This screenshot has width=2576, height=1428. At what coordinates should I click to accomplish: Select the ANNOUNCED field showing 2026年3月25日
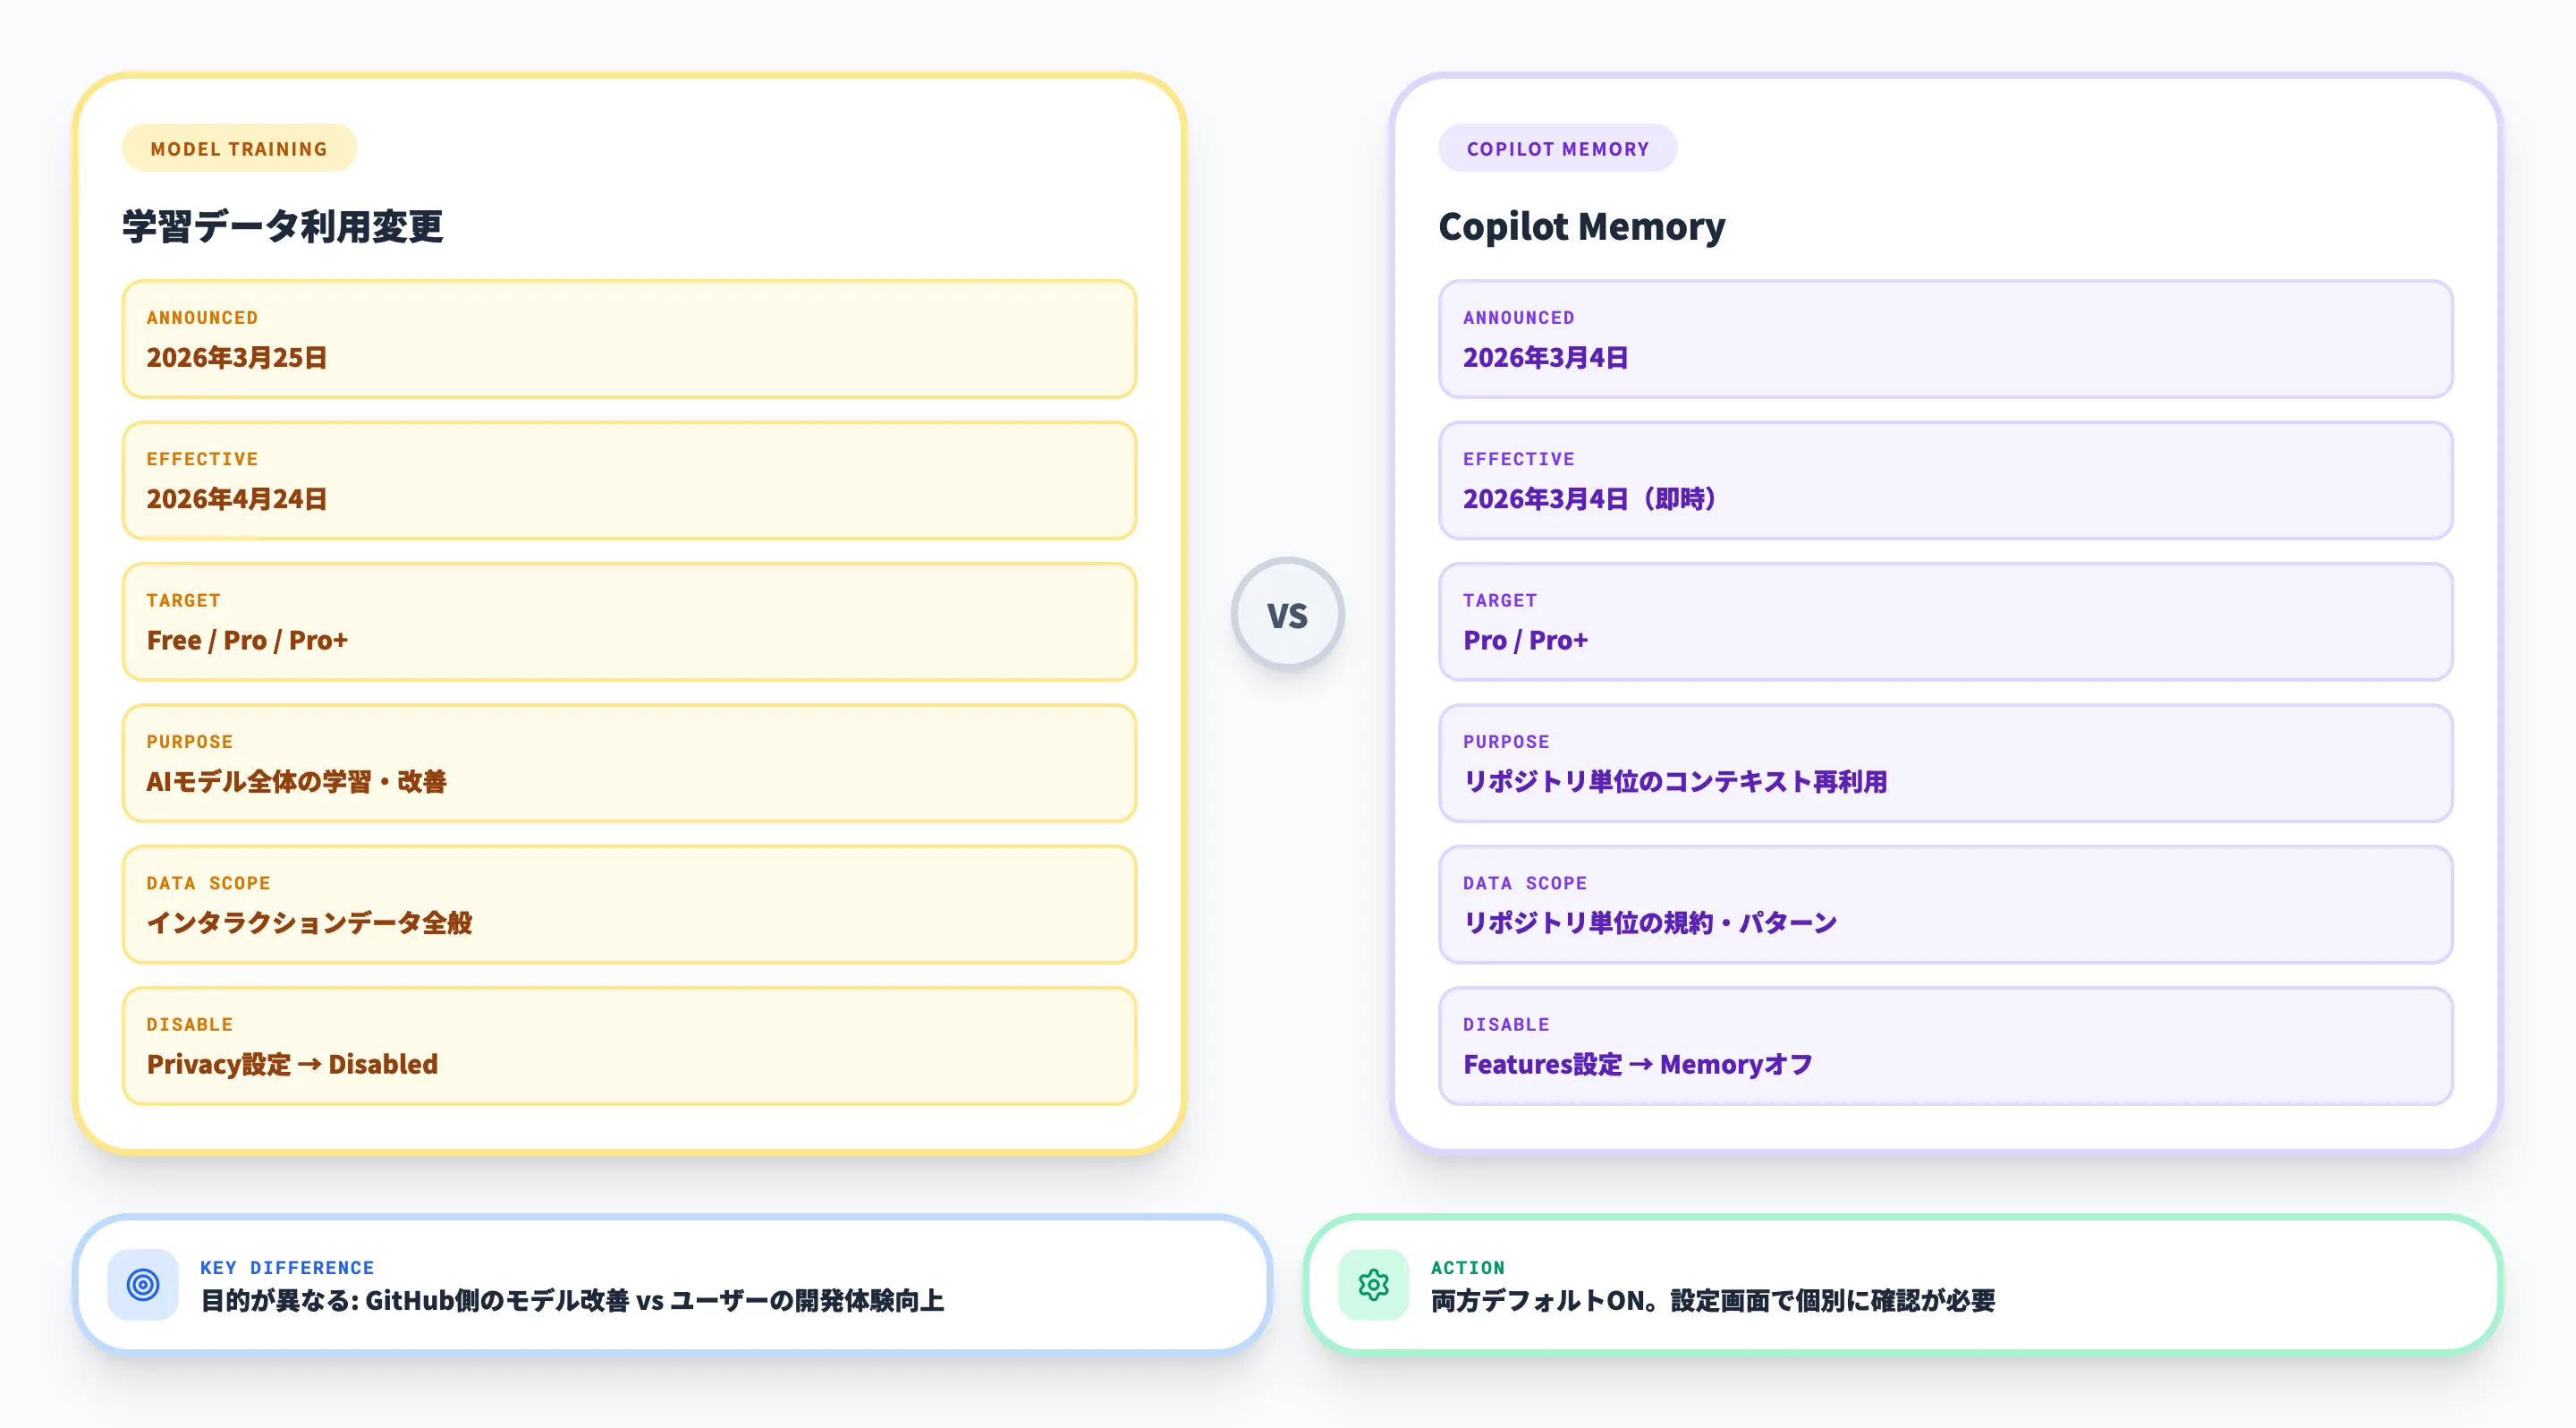click(x=628, y=339)
